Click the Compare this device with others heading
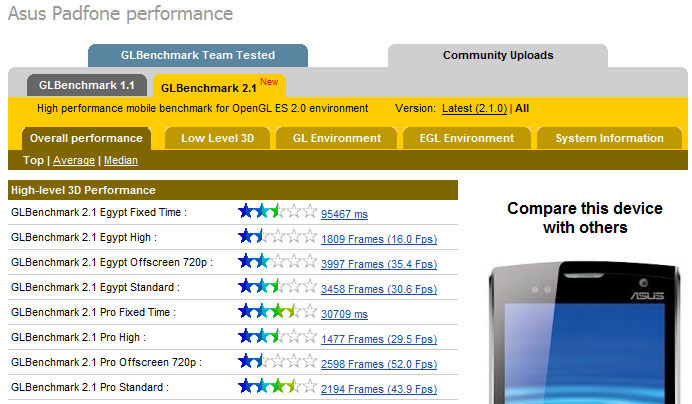The height and width of the screenshot is (404, 692). point(585,218)
